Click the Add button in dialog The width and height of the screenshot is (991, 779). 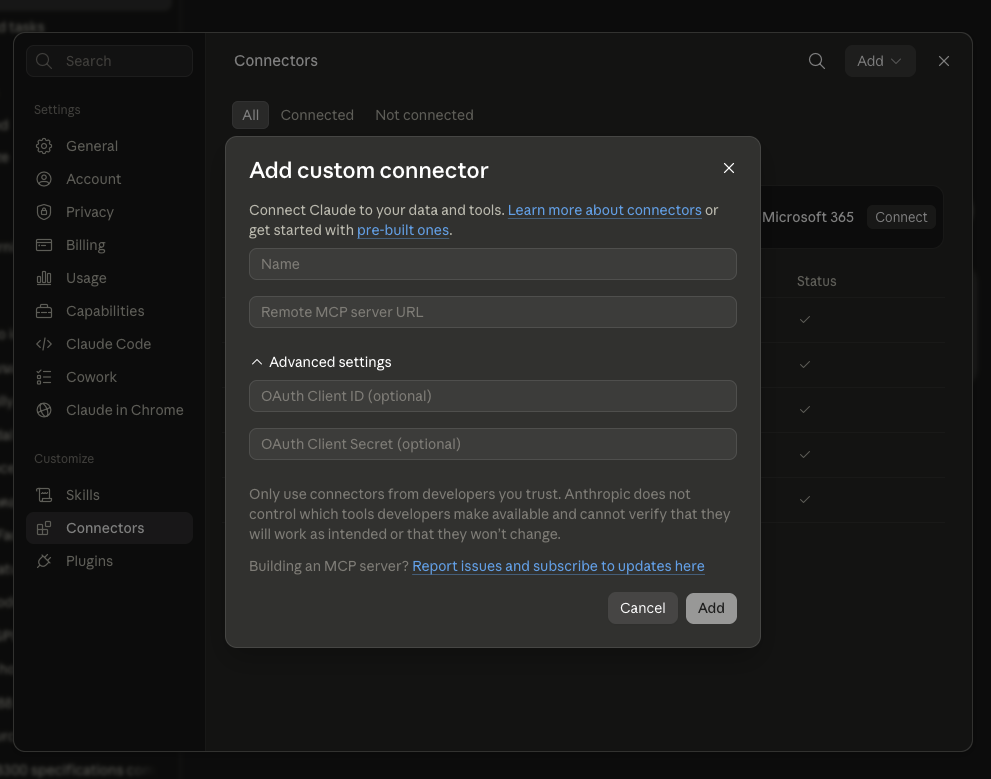711,608
